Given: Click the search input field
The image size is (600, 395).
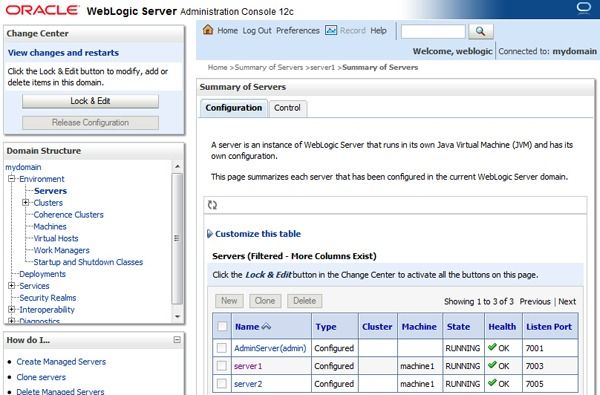Looking at the screenshot, I should [x=433, y=31].
